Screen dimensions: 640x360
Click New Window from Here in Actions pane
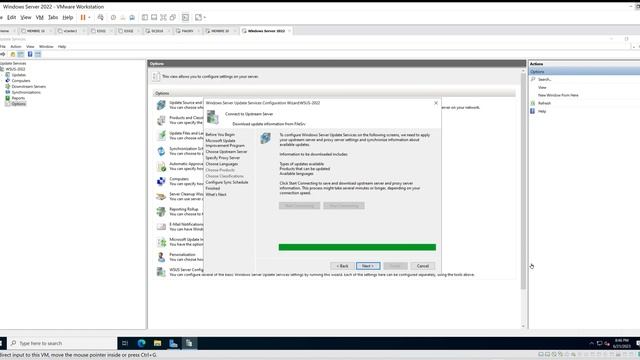pyautogui.click(x=558, y=95)
